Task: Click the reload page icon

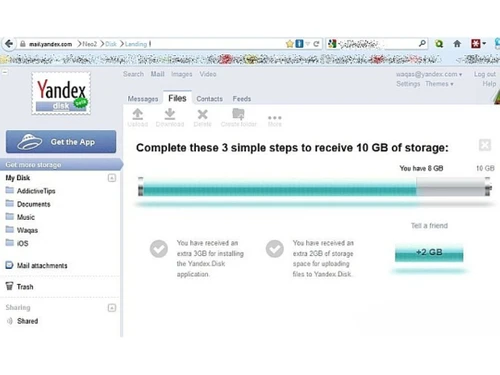Action: [316, 44]
